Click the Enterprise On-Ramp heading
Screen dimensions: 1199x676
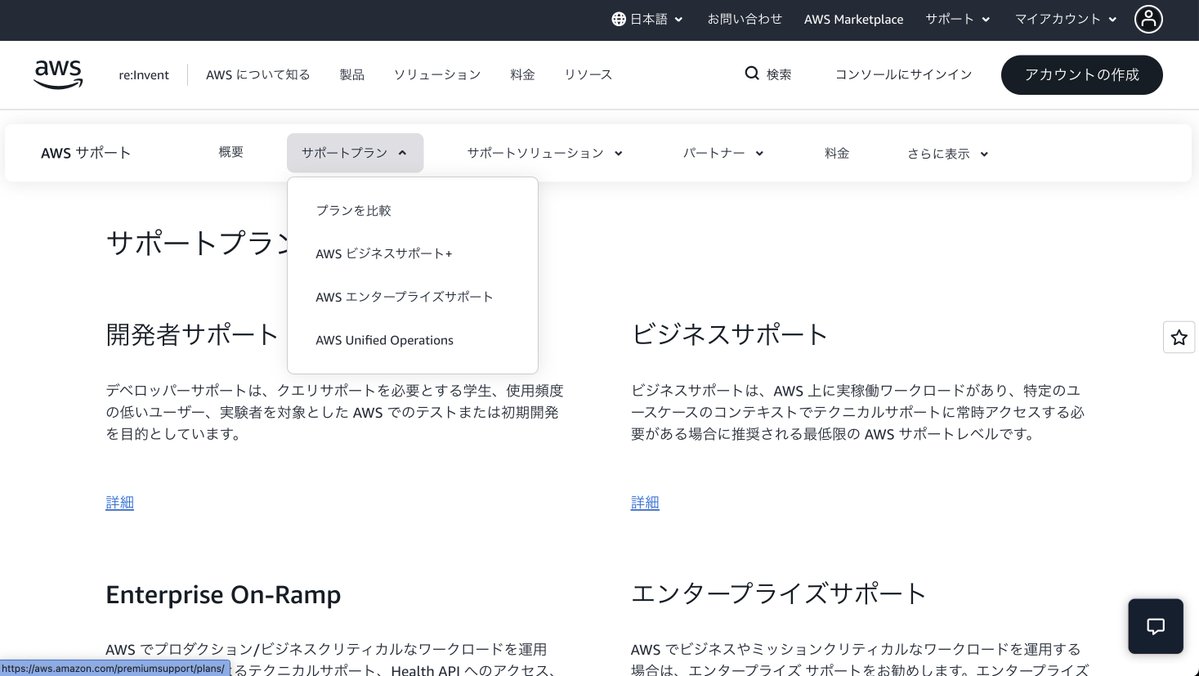(223, 594)
